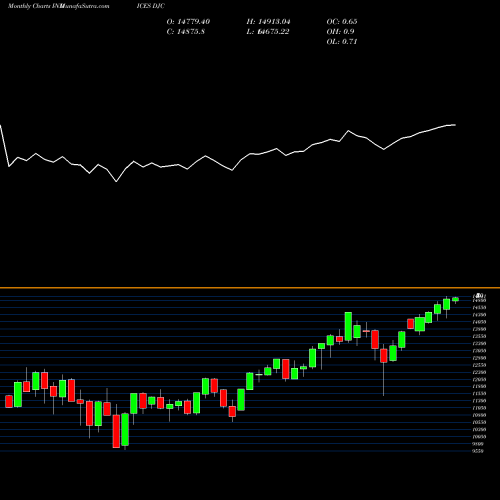500x500 pixels.
Task: Click the OH: 0.9 reading
Action: pos(340,32)
